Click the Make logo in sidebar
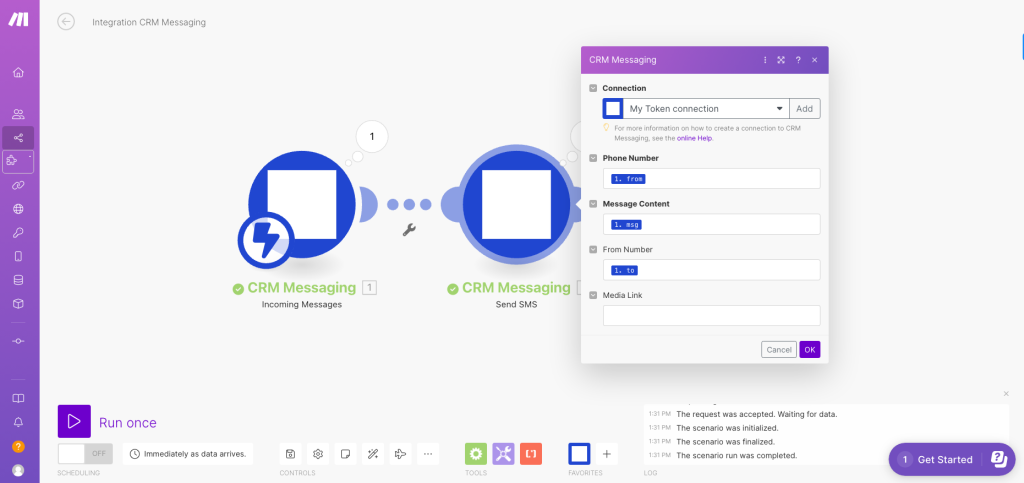This screenshot has width=1024, height=483. (x=18, y=20)
